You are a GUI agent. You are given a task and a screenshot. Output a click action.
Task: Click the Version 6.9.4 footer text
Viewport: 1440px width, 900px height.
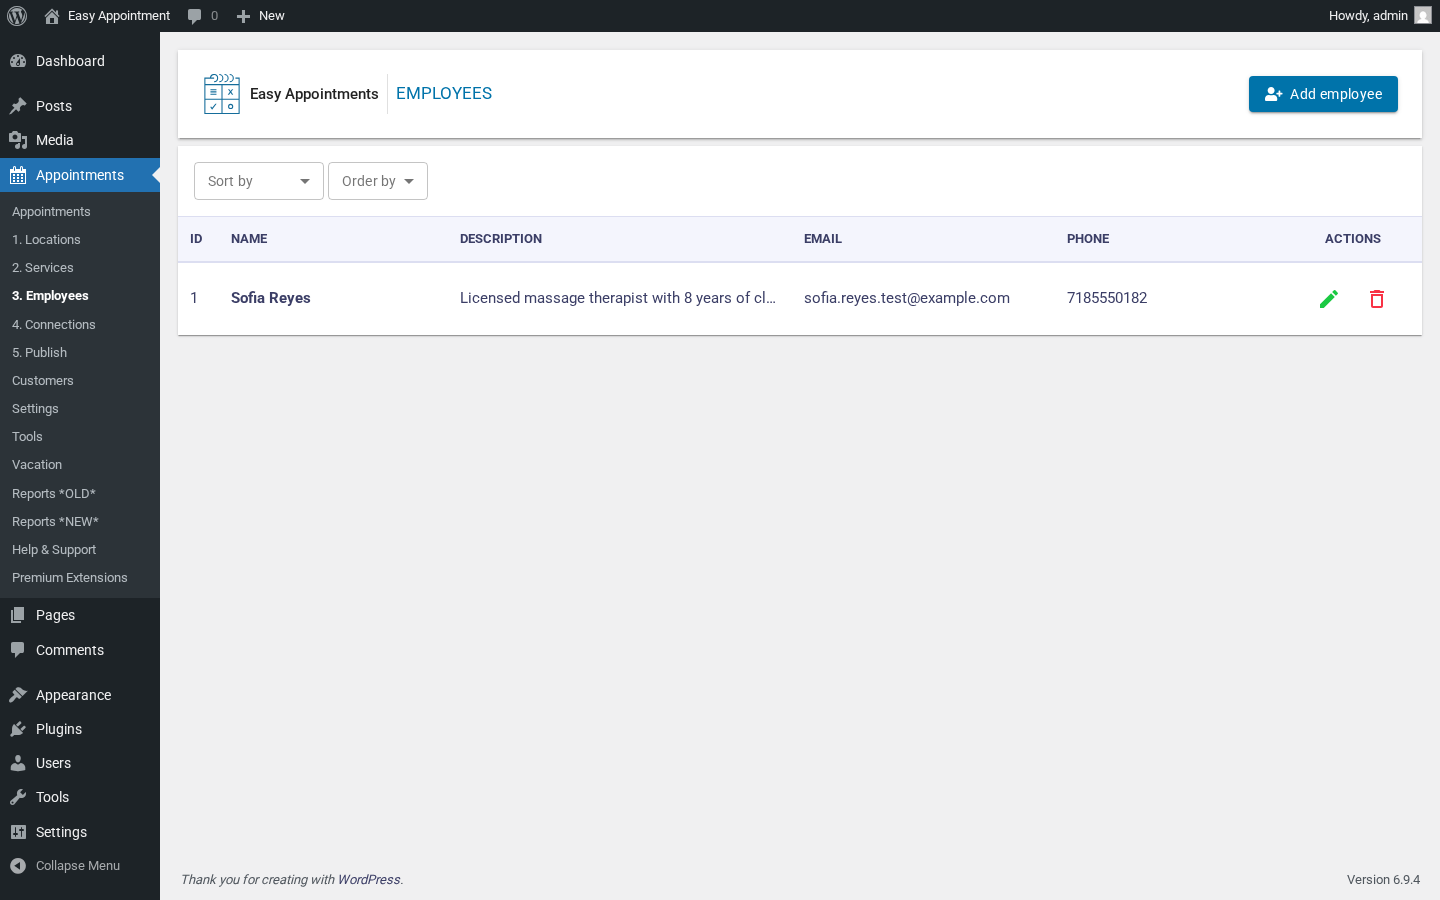[1383, 880]
